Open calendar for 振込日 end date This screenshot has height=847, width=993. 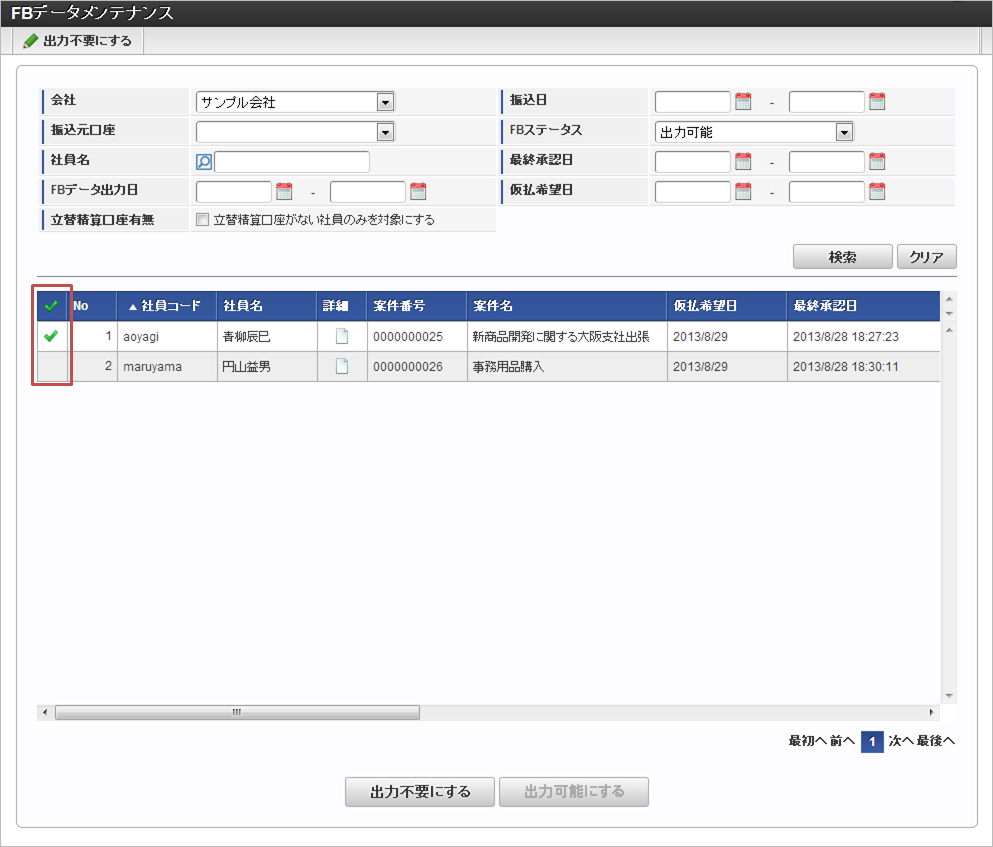pyautogui.click(x=877, y=101)
